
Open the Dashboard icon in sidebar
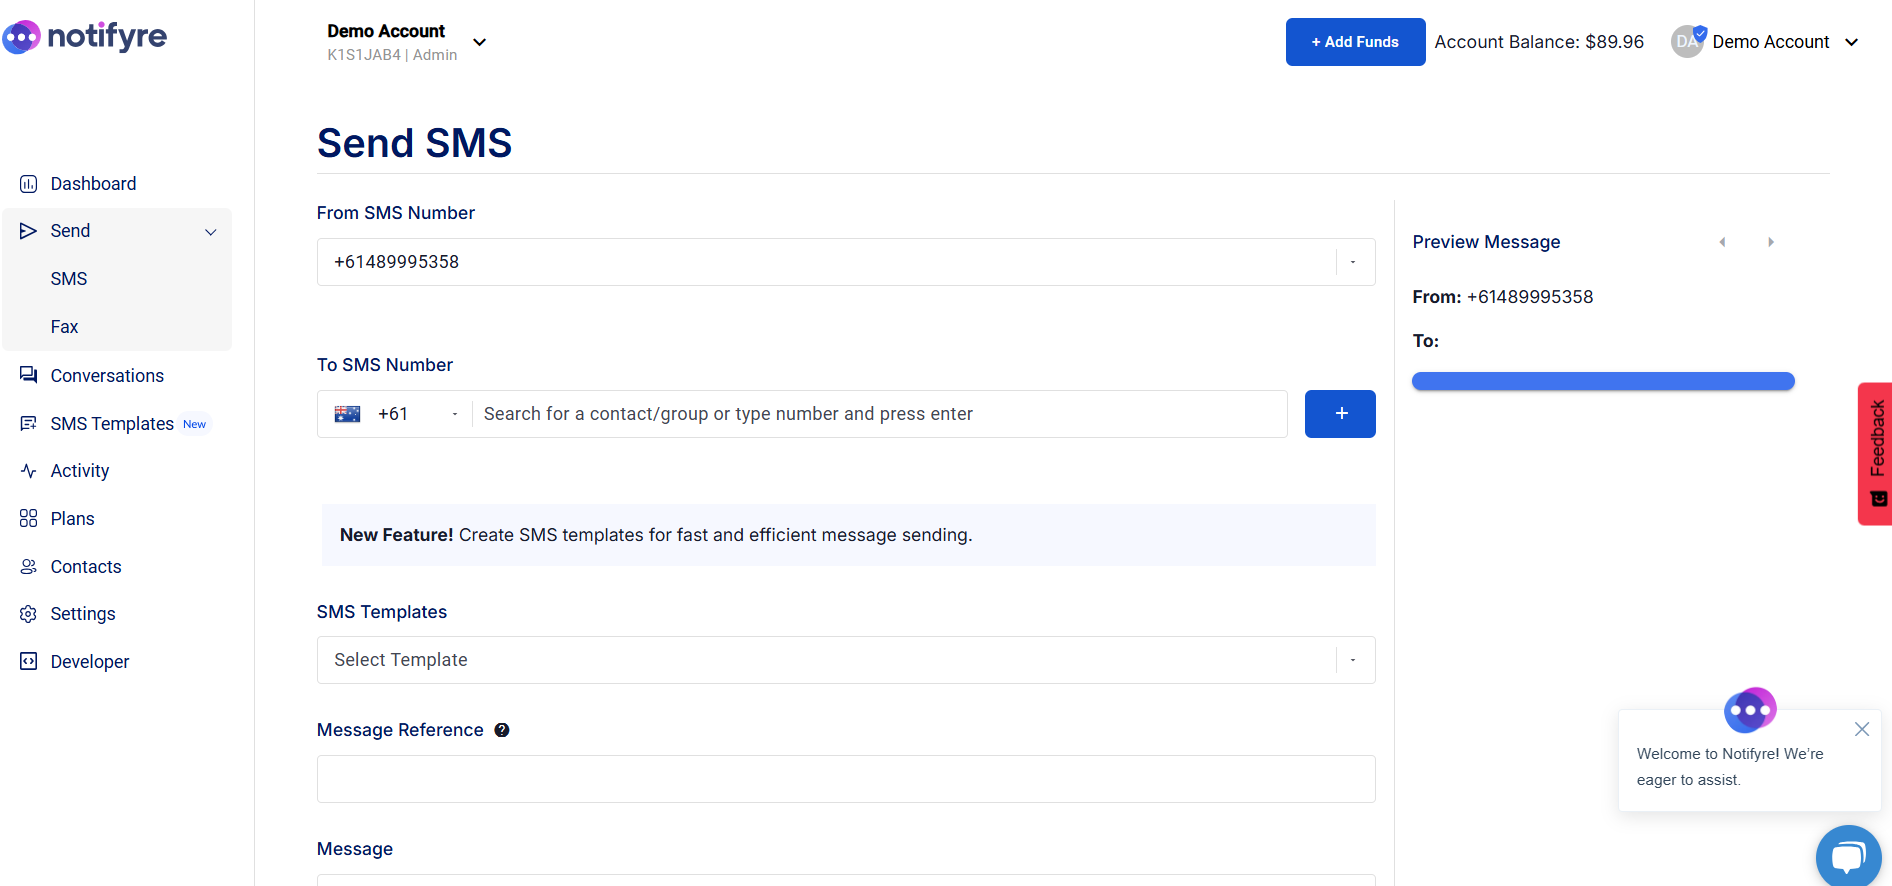pos(29,184)
